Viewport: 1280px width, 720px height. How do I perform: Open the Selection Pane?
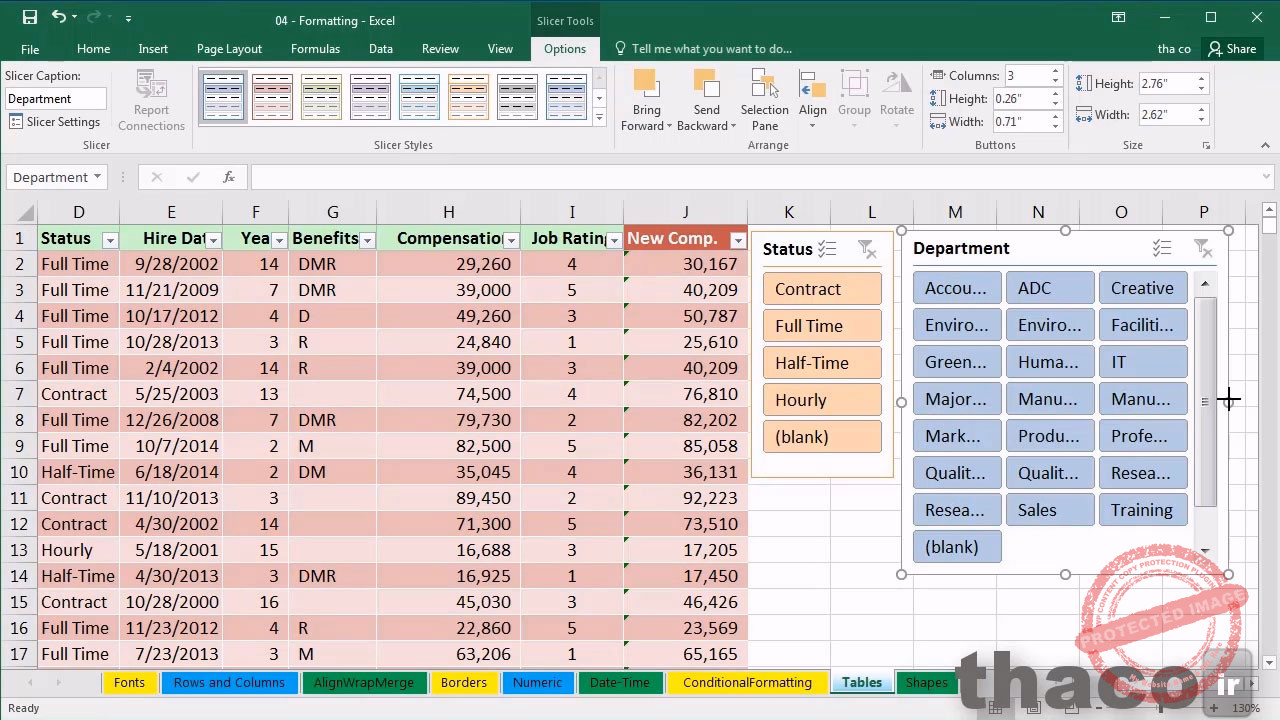[765, 101]
